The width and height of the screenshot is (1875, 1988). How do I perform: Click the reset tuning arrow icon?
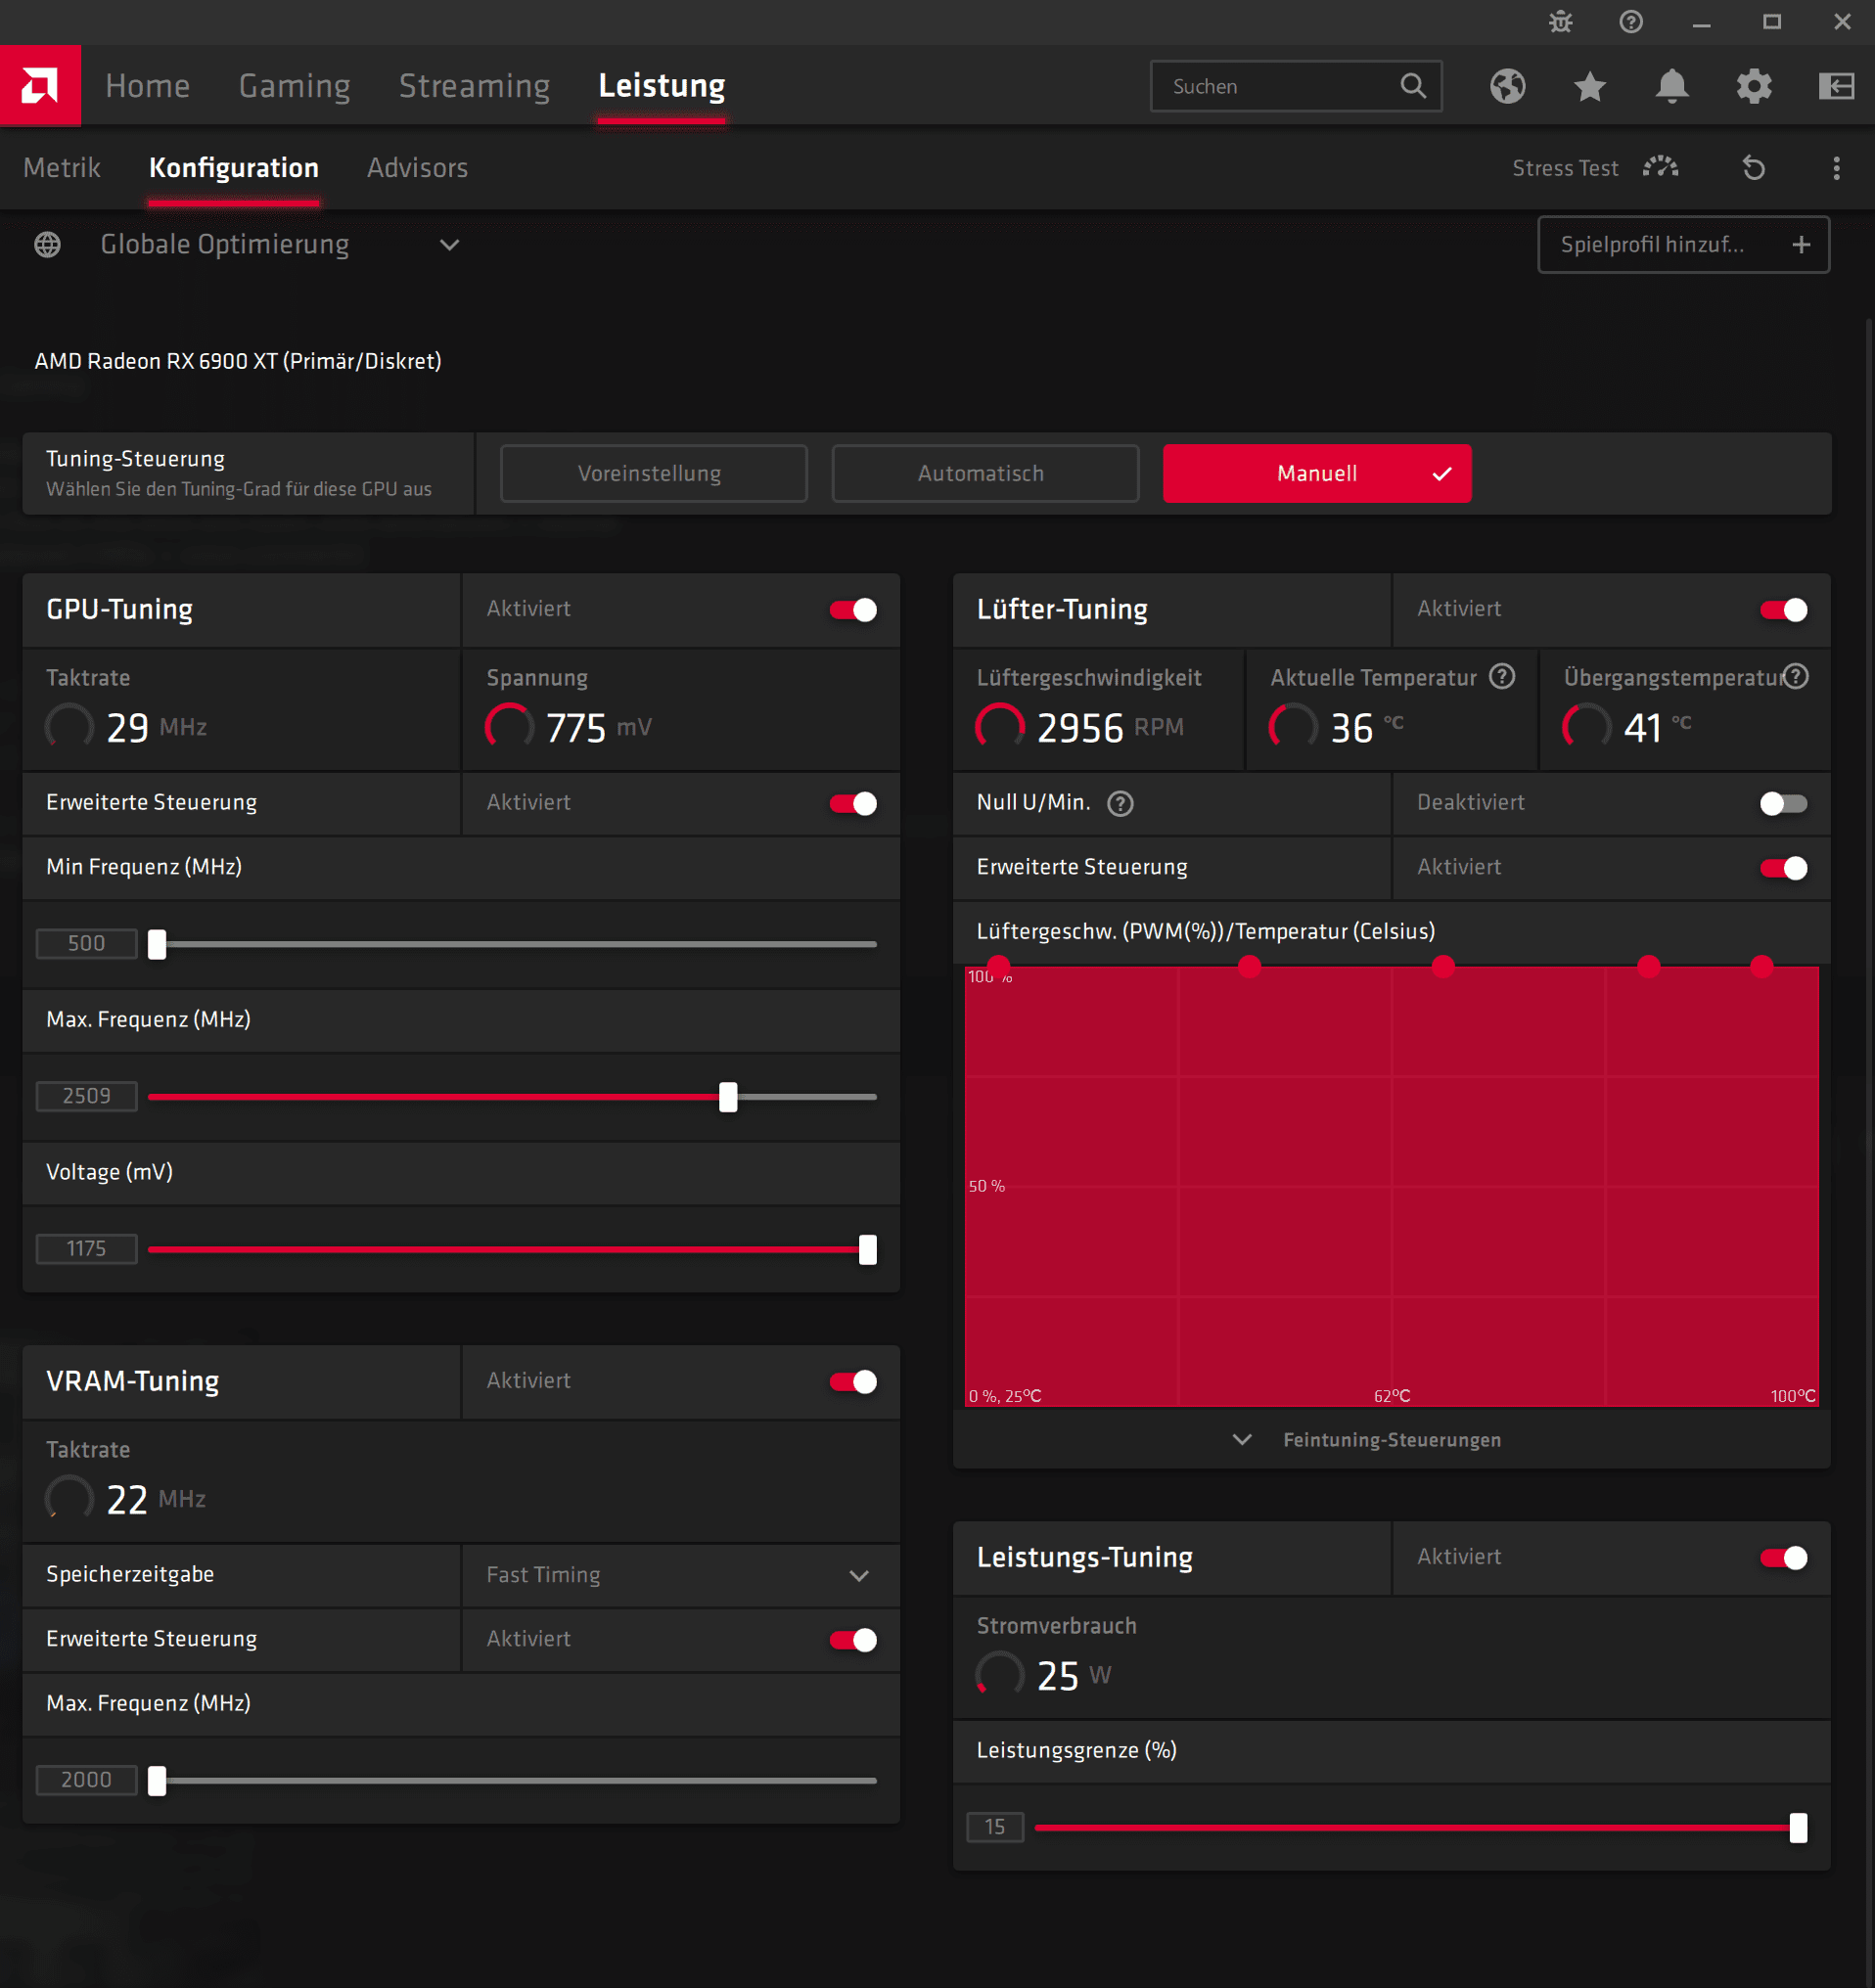point(1753,168)
